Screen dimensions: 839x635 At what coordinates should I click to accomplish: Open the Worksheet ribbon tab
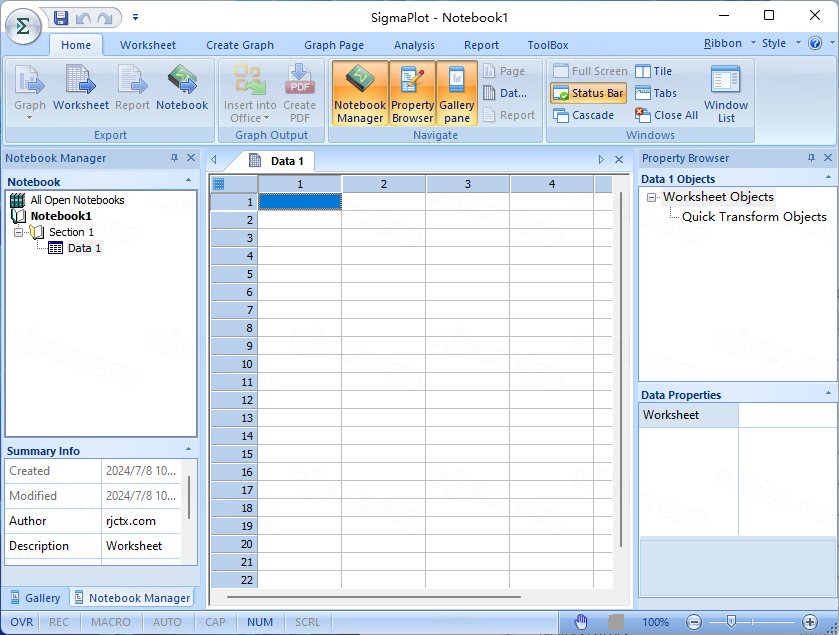148,45
